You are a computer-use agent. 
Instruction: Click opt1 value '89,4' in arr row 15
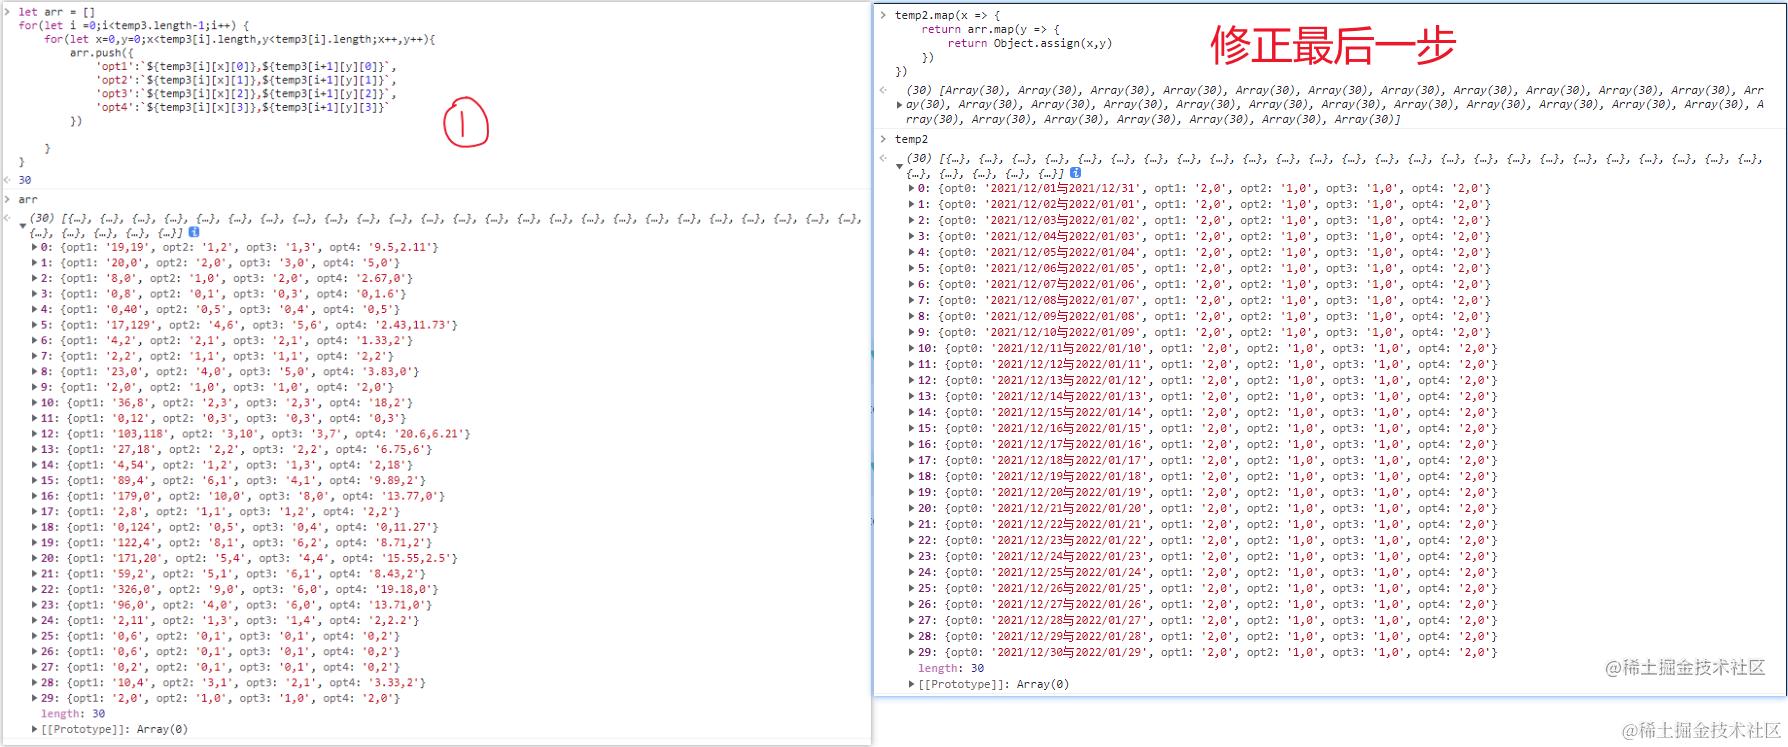tap(131, 480)
